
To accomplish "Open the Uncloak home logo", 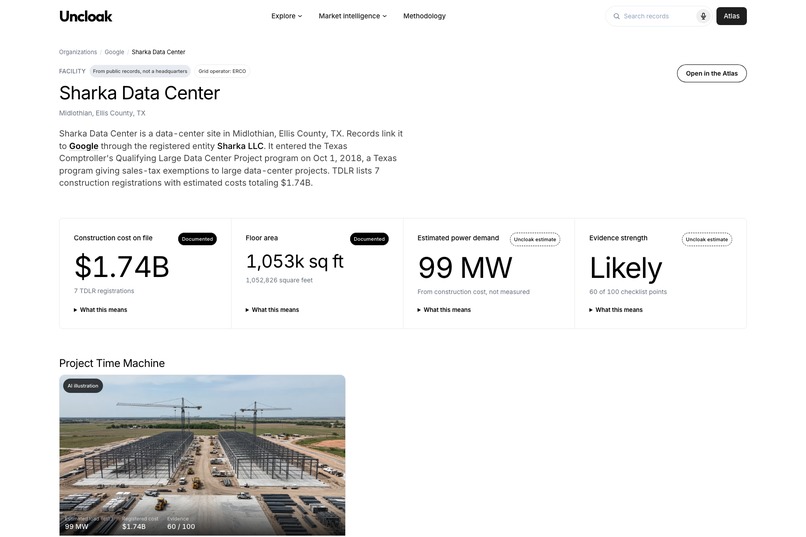I will 86,16.
